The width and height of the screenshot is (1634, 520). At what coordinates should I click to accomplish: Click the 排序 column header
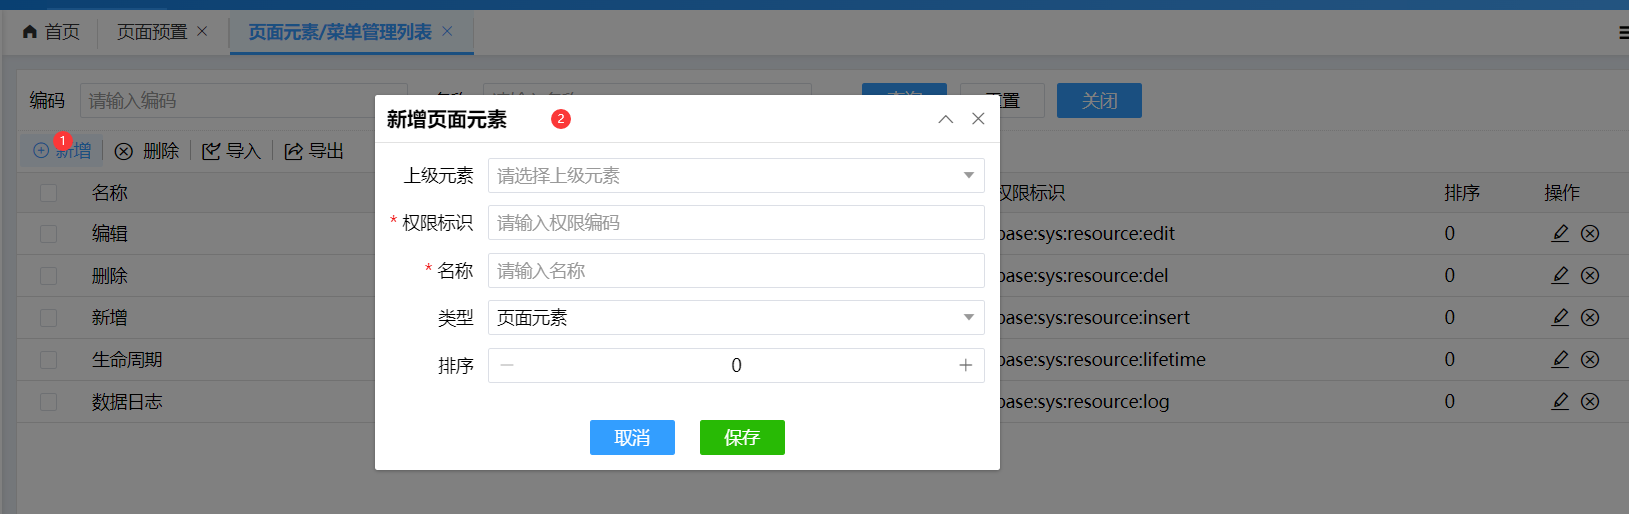[1461, 192]
